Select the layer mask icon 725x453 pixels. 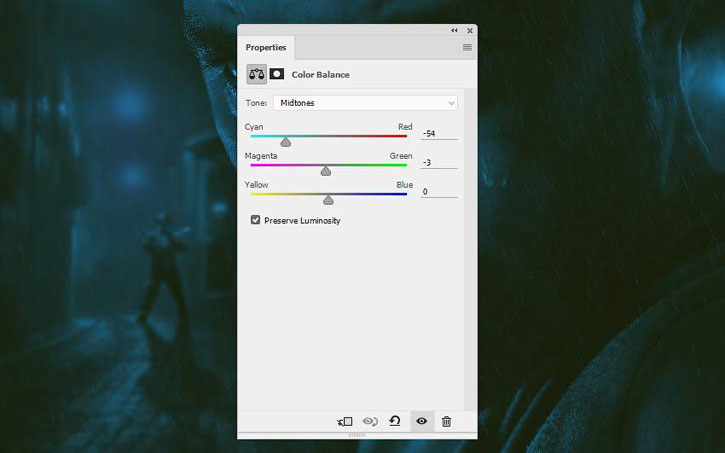[x=277, y=74]
